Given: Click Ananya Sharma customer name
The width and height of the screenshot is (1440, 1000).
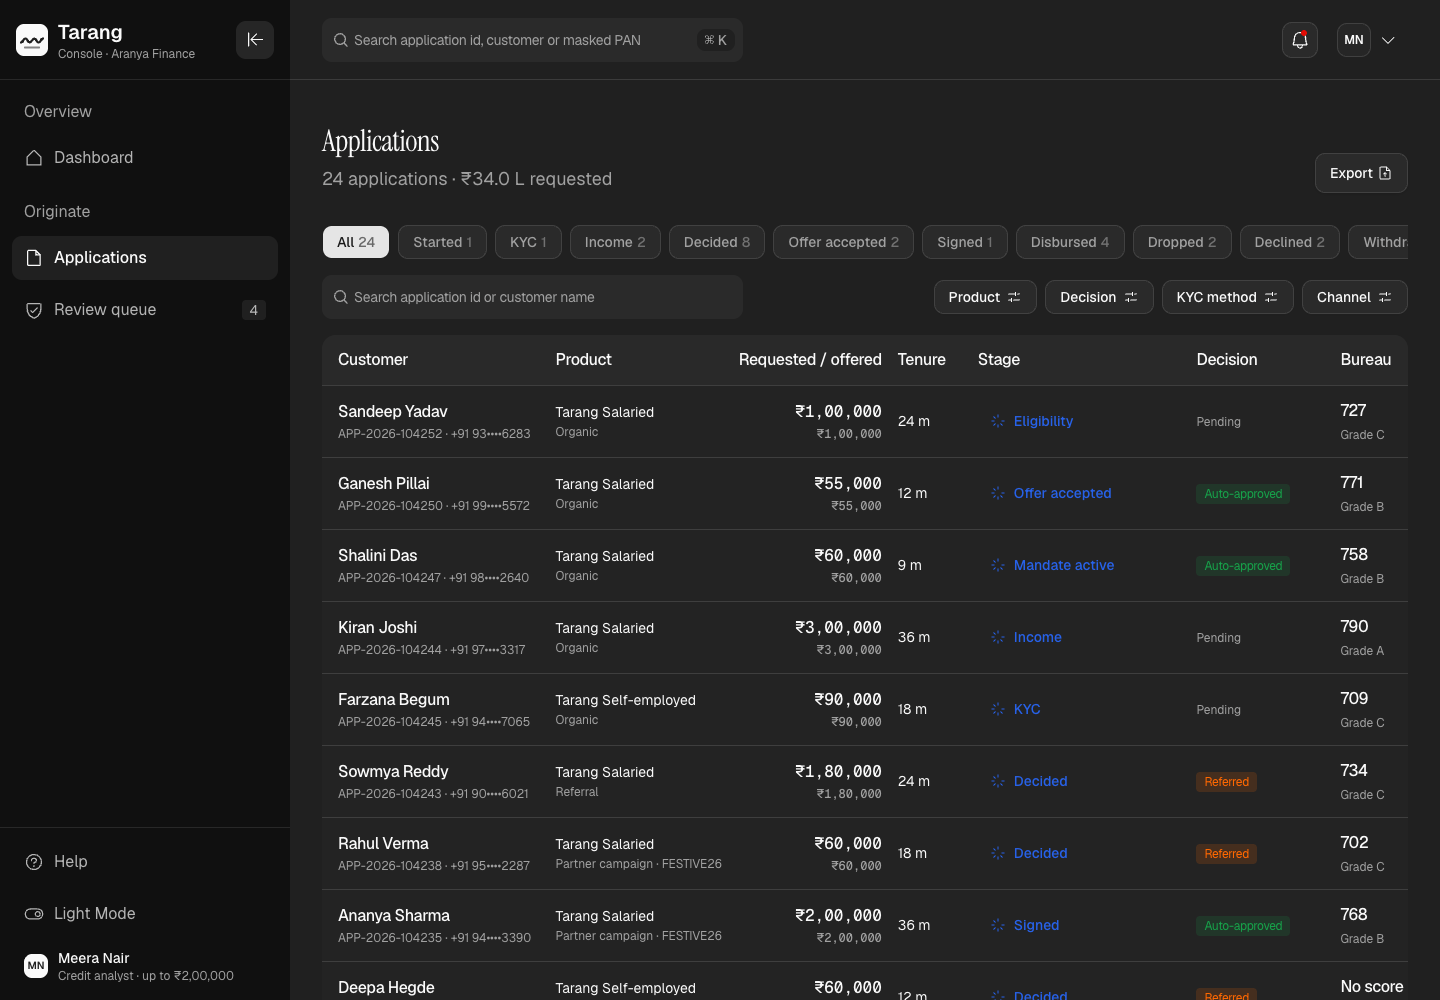Looking at the screenshot, I should click(394, 916).
